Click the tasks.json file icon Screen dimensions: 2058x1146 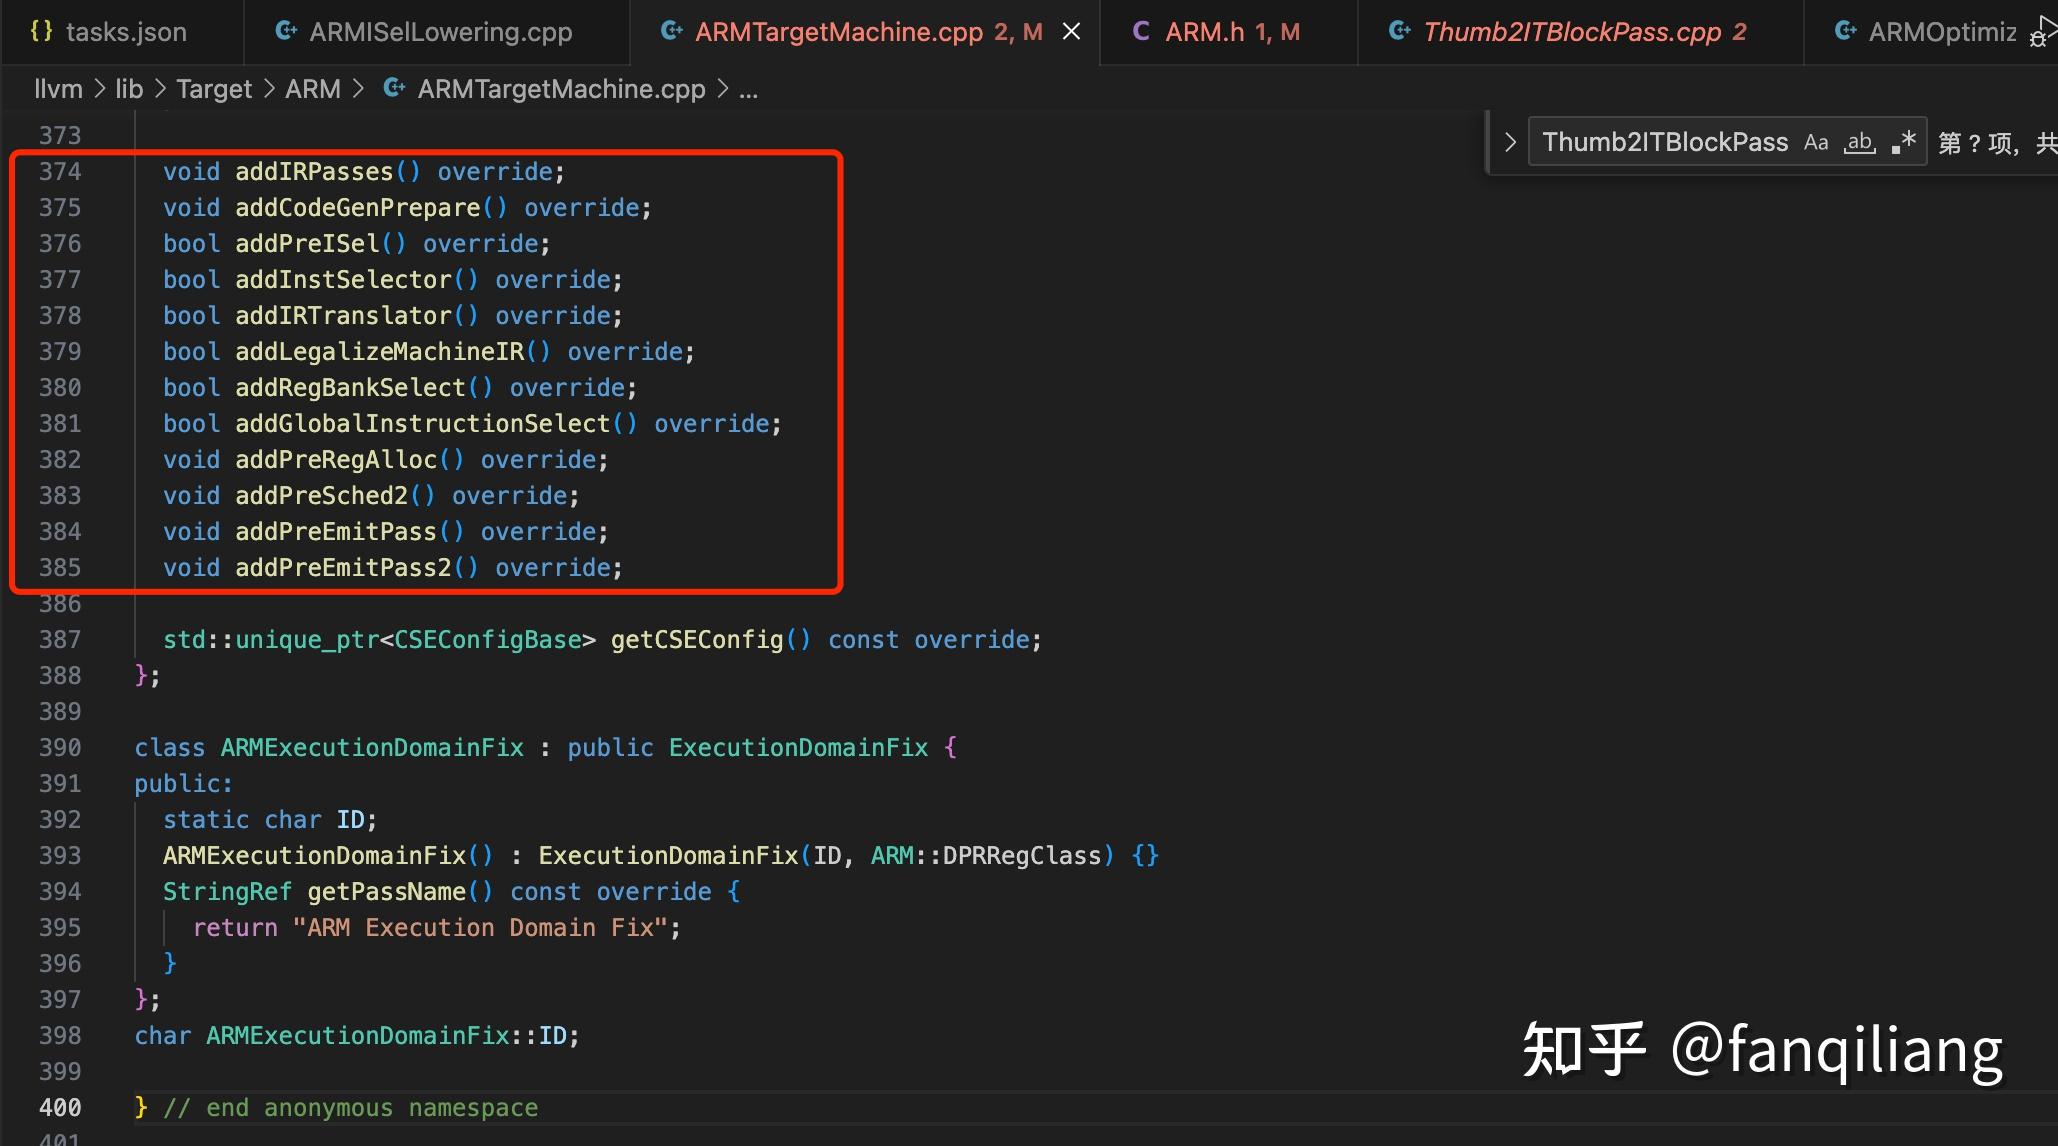[x=41, y=32]
